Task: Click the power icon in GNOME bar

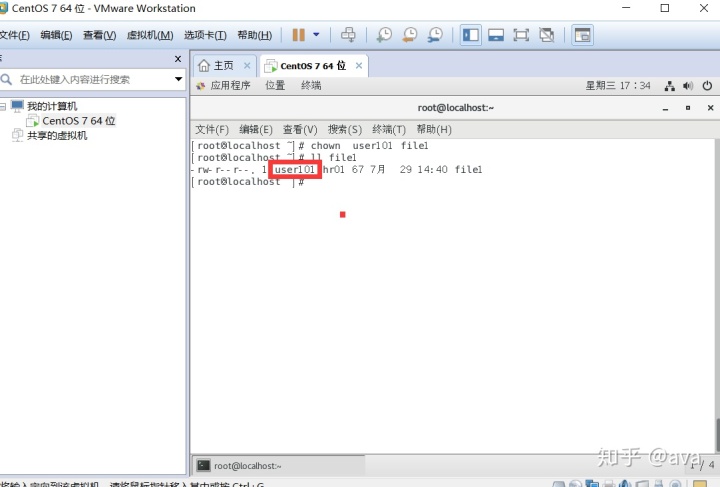Action: pyautogui.click(x=707, y=86)
